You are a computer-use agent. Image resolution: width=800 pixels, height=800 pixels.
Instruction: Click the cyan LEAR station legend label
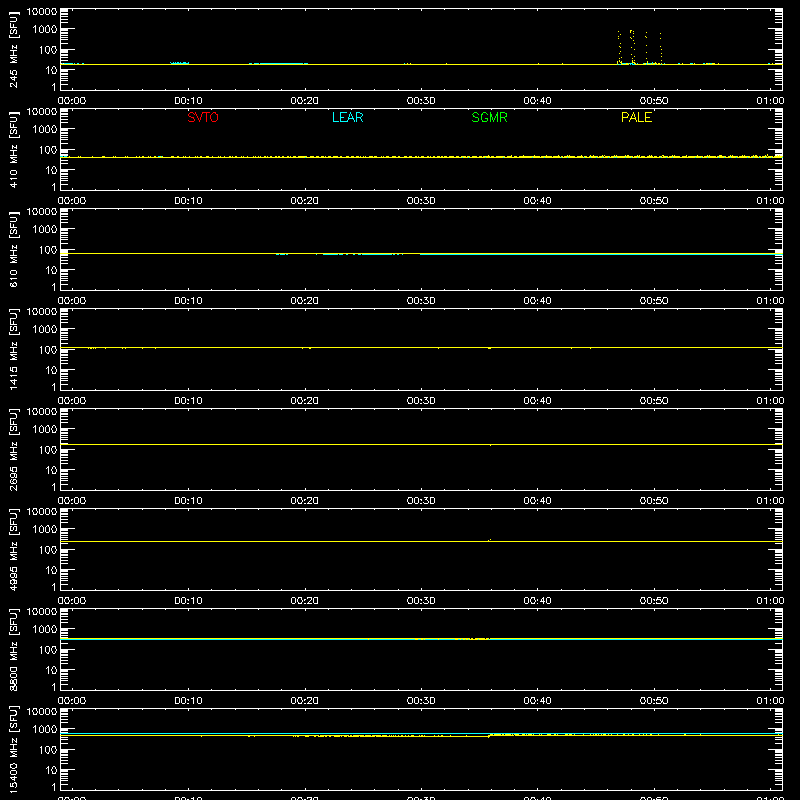[347, 117]
